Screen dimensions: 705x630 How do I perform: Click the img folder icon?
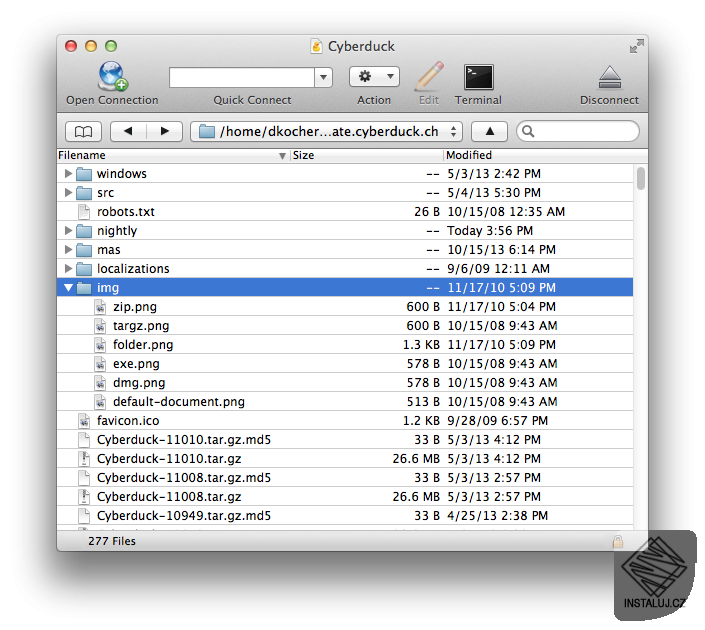pyautogui.click(x=84, y=288)
